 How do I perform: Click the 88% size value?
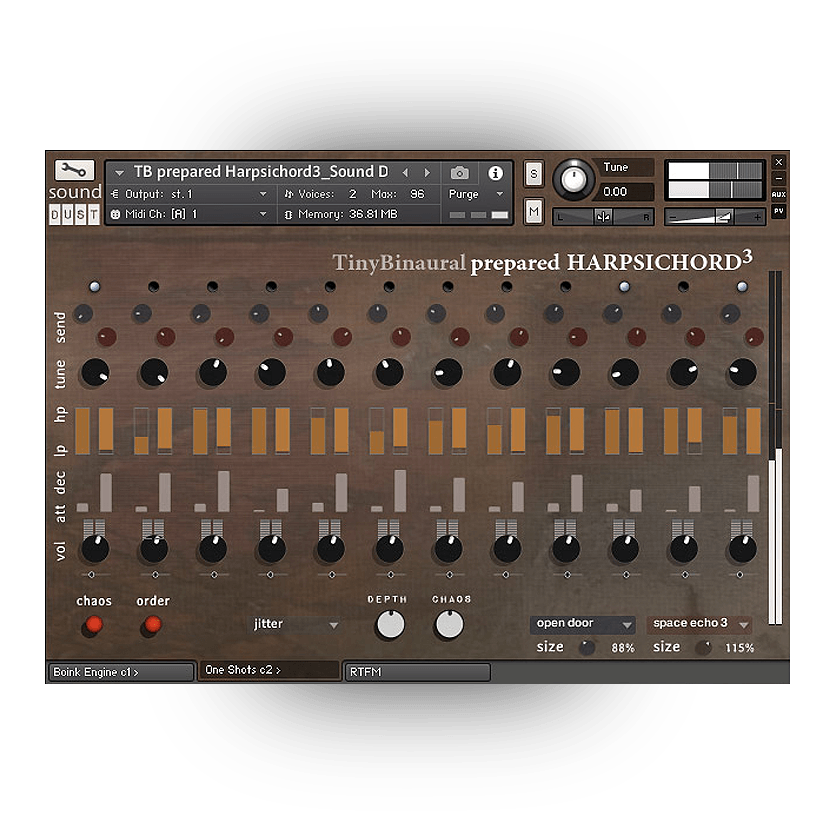click(623, 648)
